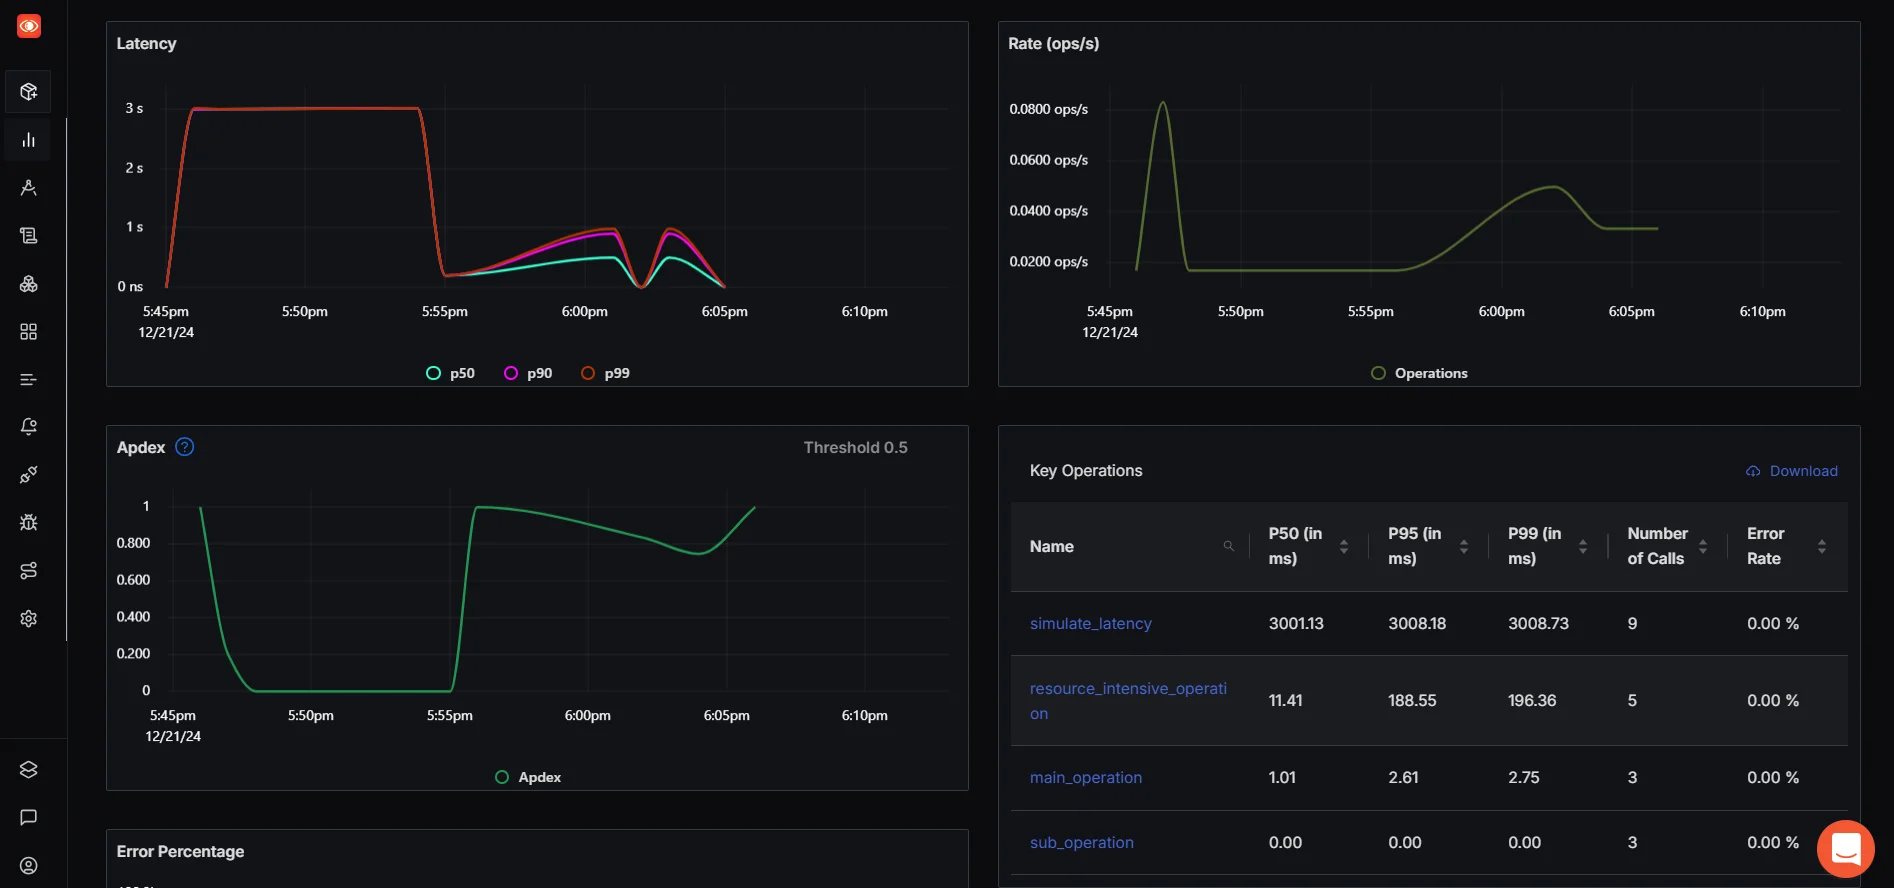This screenshot has width=1894, height=888.
Task: Open Support chat icon in sidebar
Action: coord(29,818)
